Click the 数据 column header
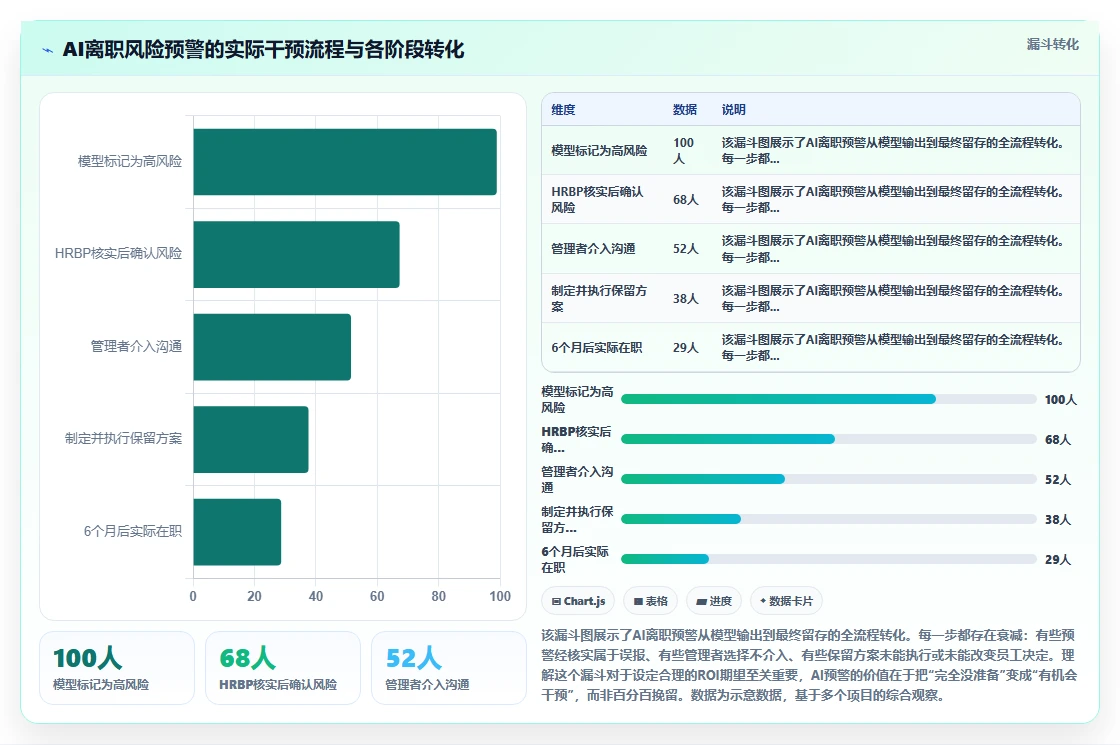The image size is (1120, 745). [684, 109]
